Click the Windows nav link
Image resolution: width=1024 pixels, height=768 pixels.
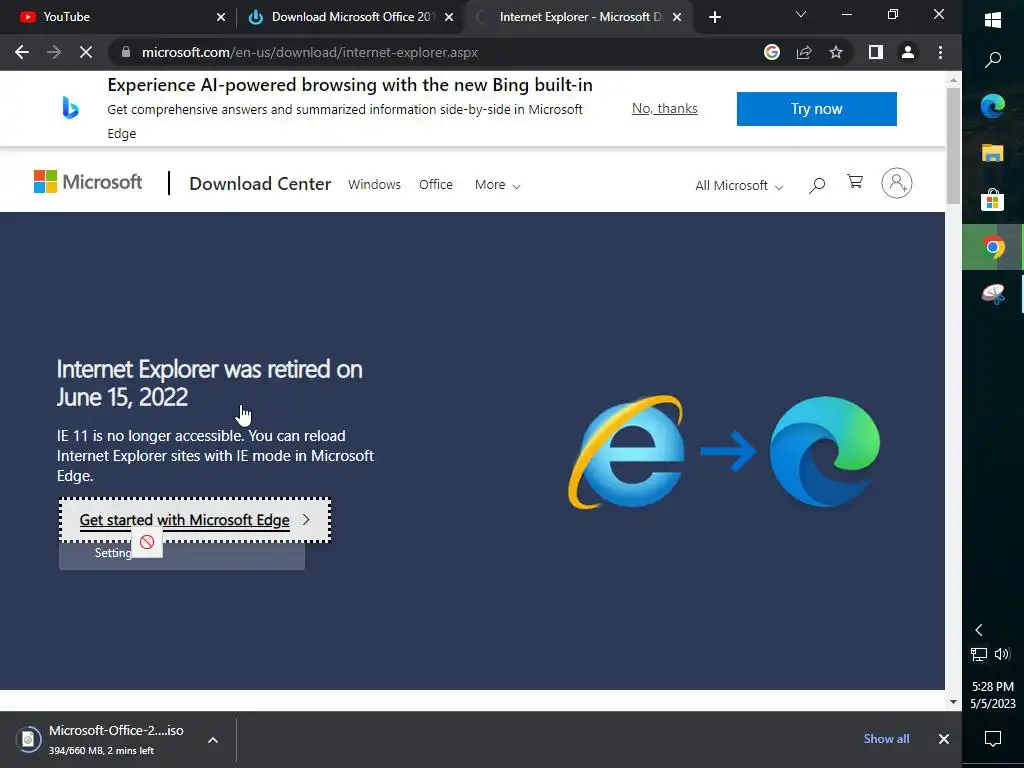click(374, 185)
